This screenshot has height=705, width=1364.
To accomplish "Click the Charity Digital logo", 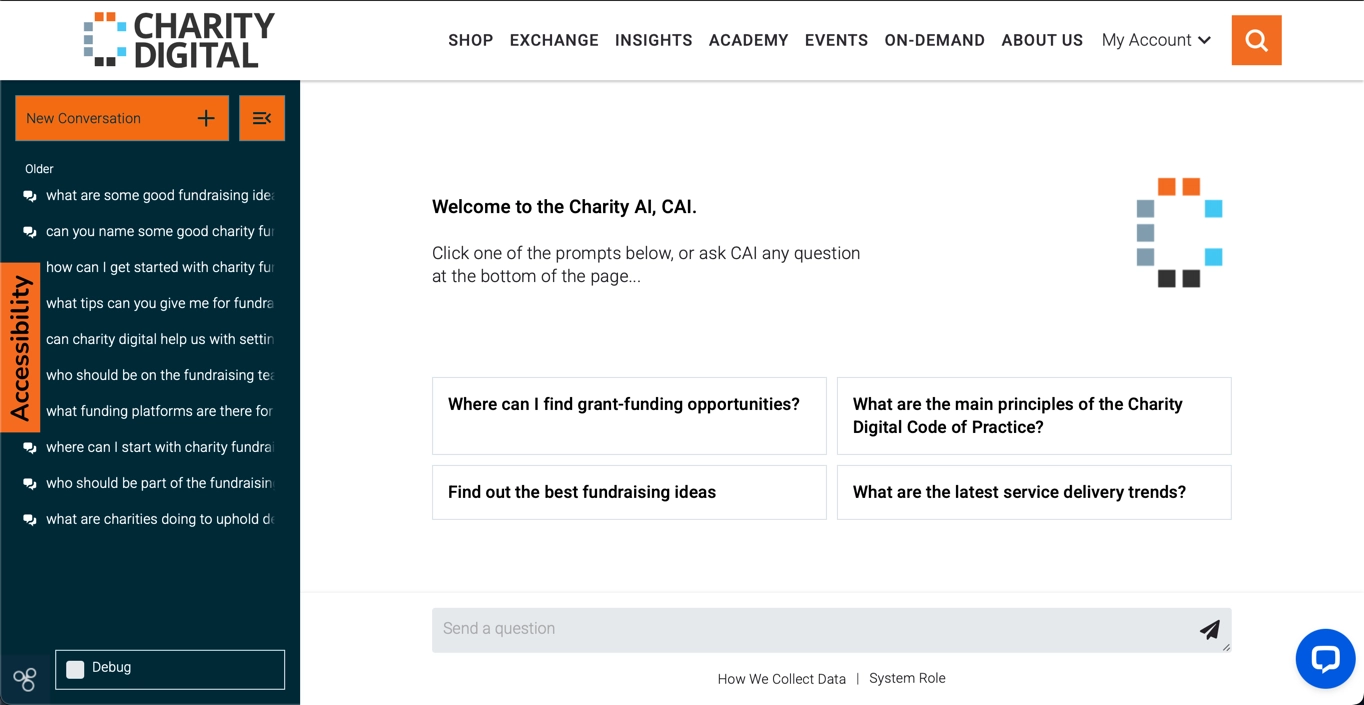I will click(x=179, y=40).
